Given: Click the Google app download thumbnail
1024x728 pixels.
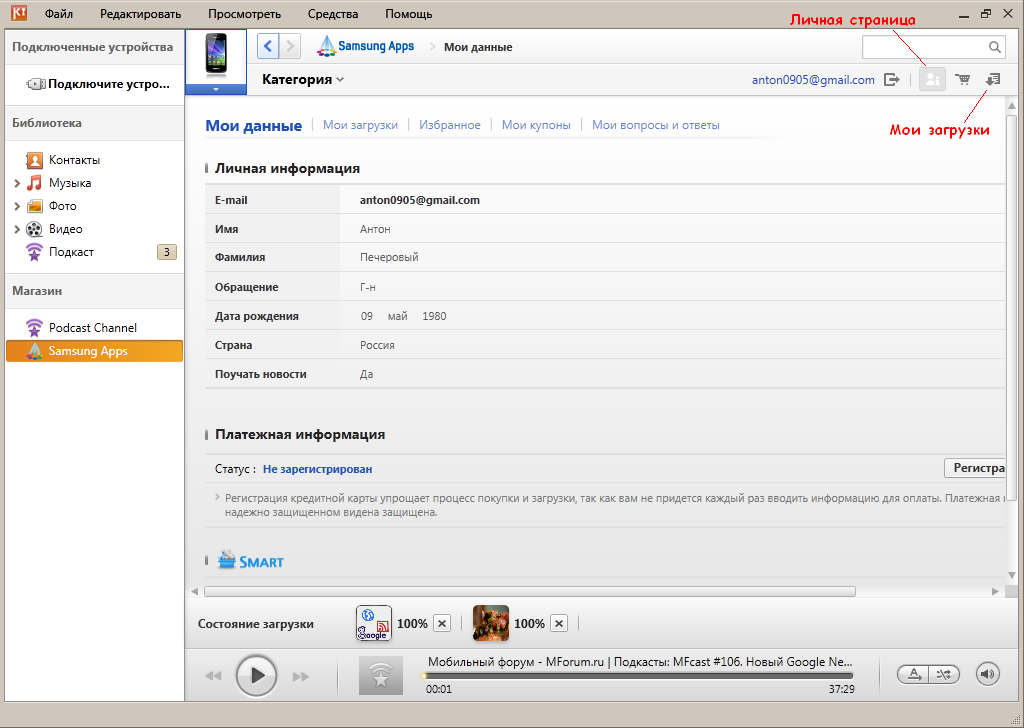Looking at the screenshot, I should 374,623.
